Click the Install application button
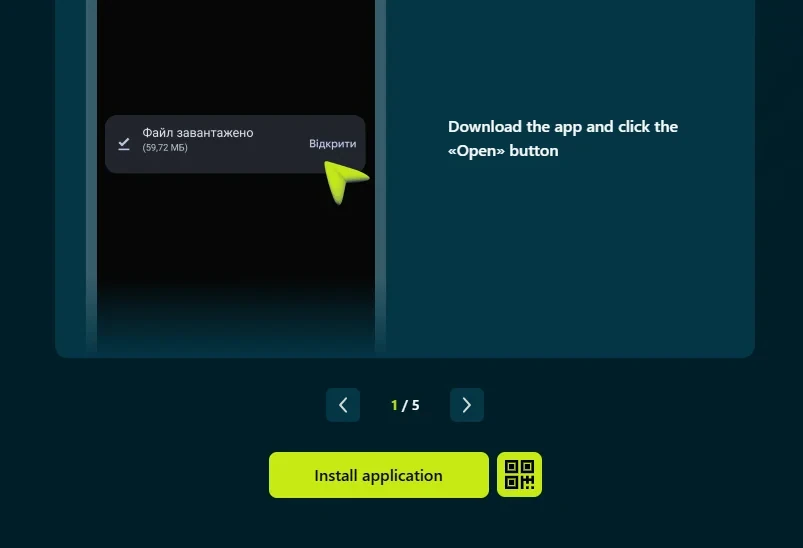The height and width of the screenshot is (548, 803). 378,475
